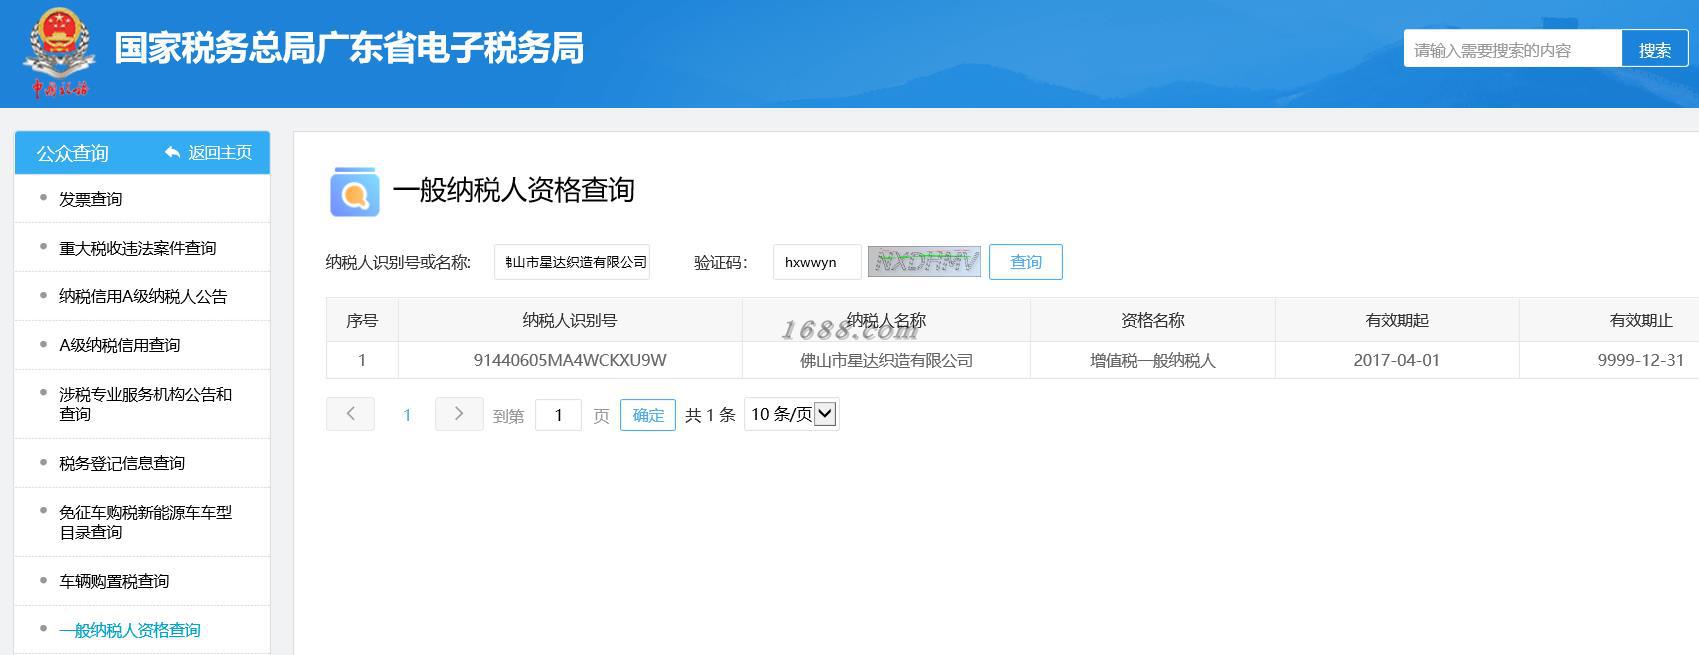Screen dimensions: 1699x655
Task: Refresh the captcha image
Action: (924, 261)
